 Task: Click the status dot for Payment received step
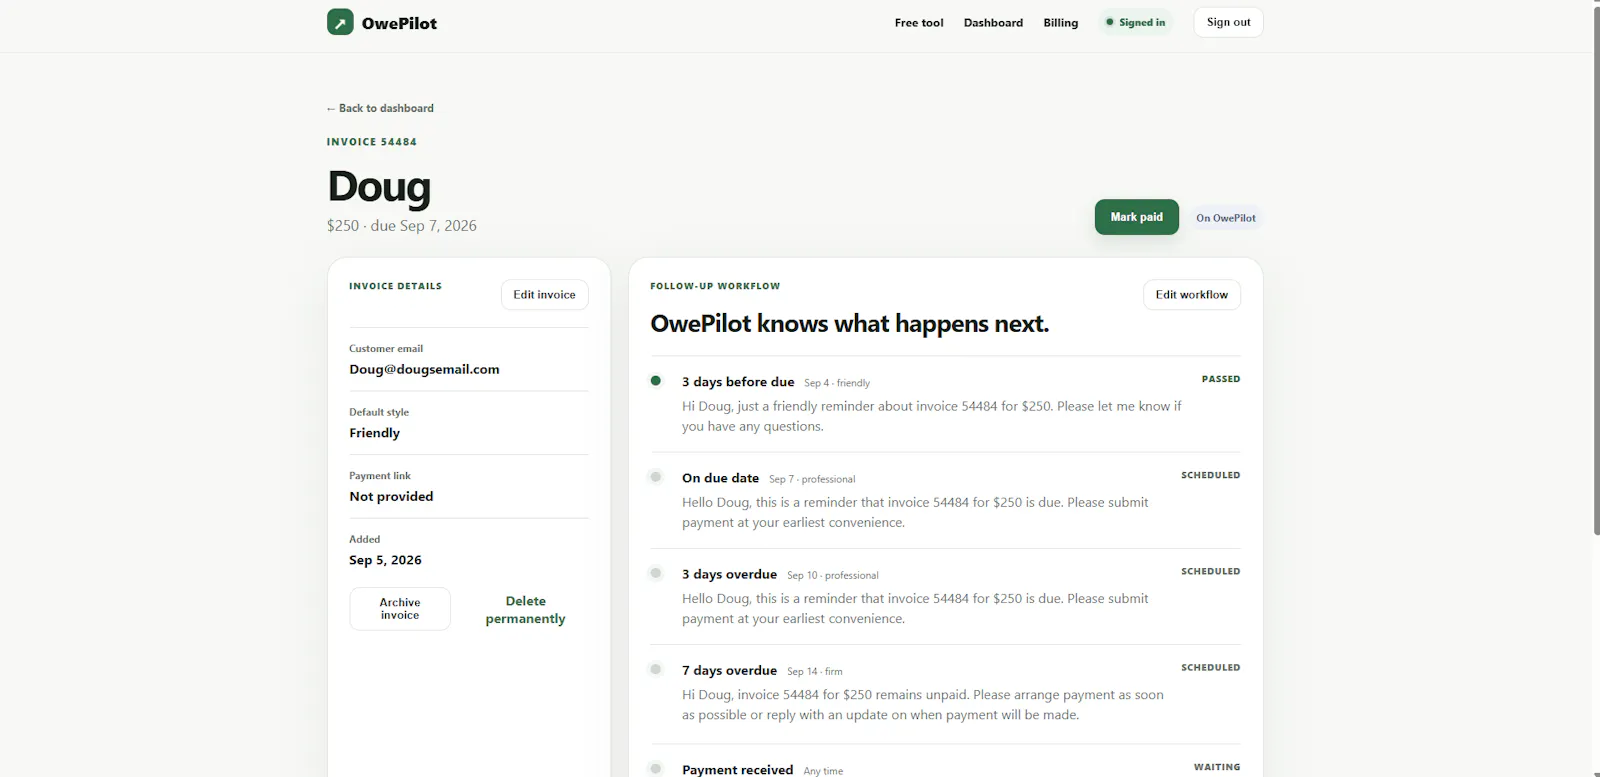656,768
